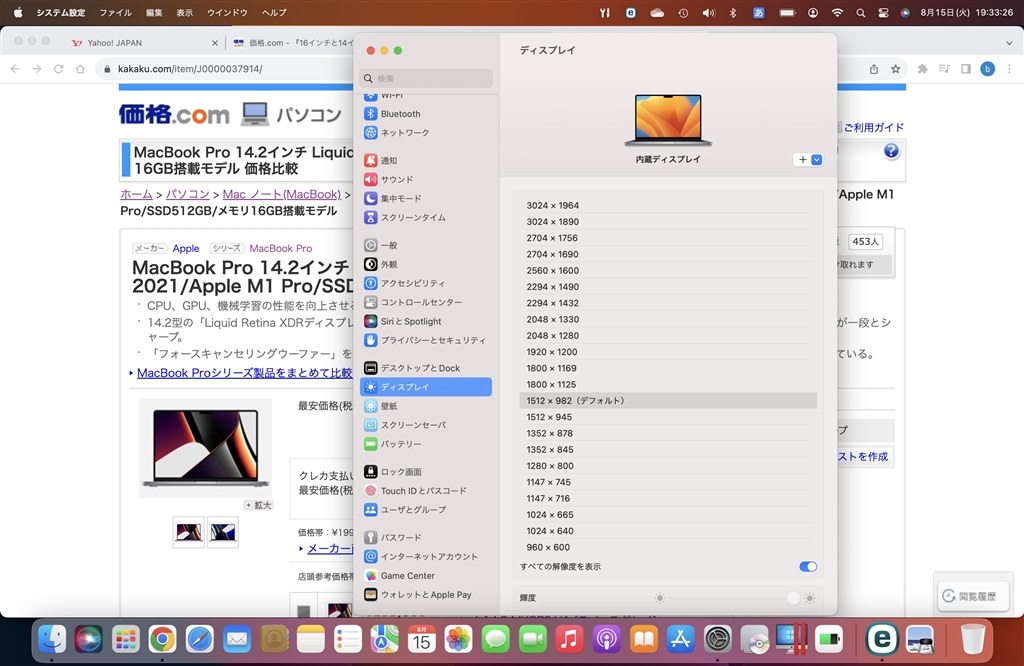Select 通知 in the System Settings sidebar

tap(426, 160)
